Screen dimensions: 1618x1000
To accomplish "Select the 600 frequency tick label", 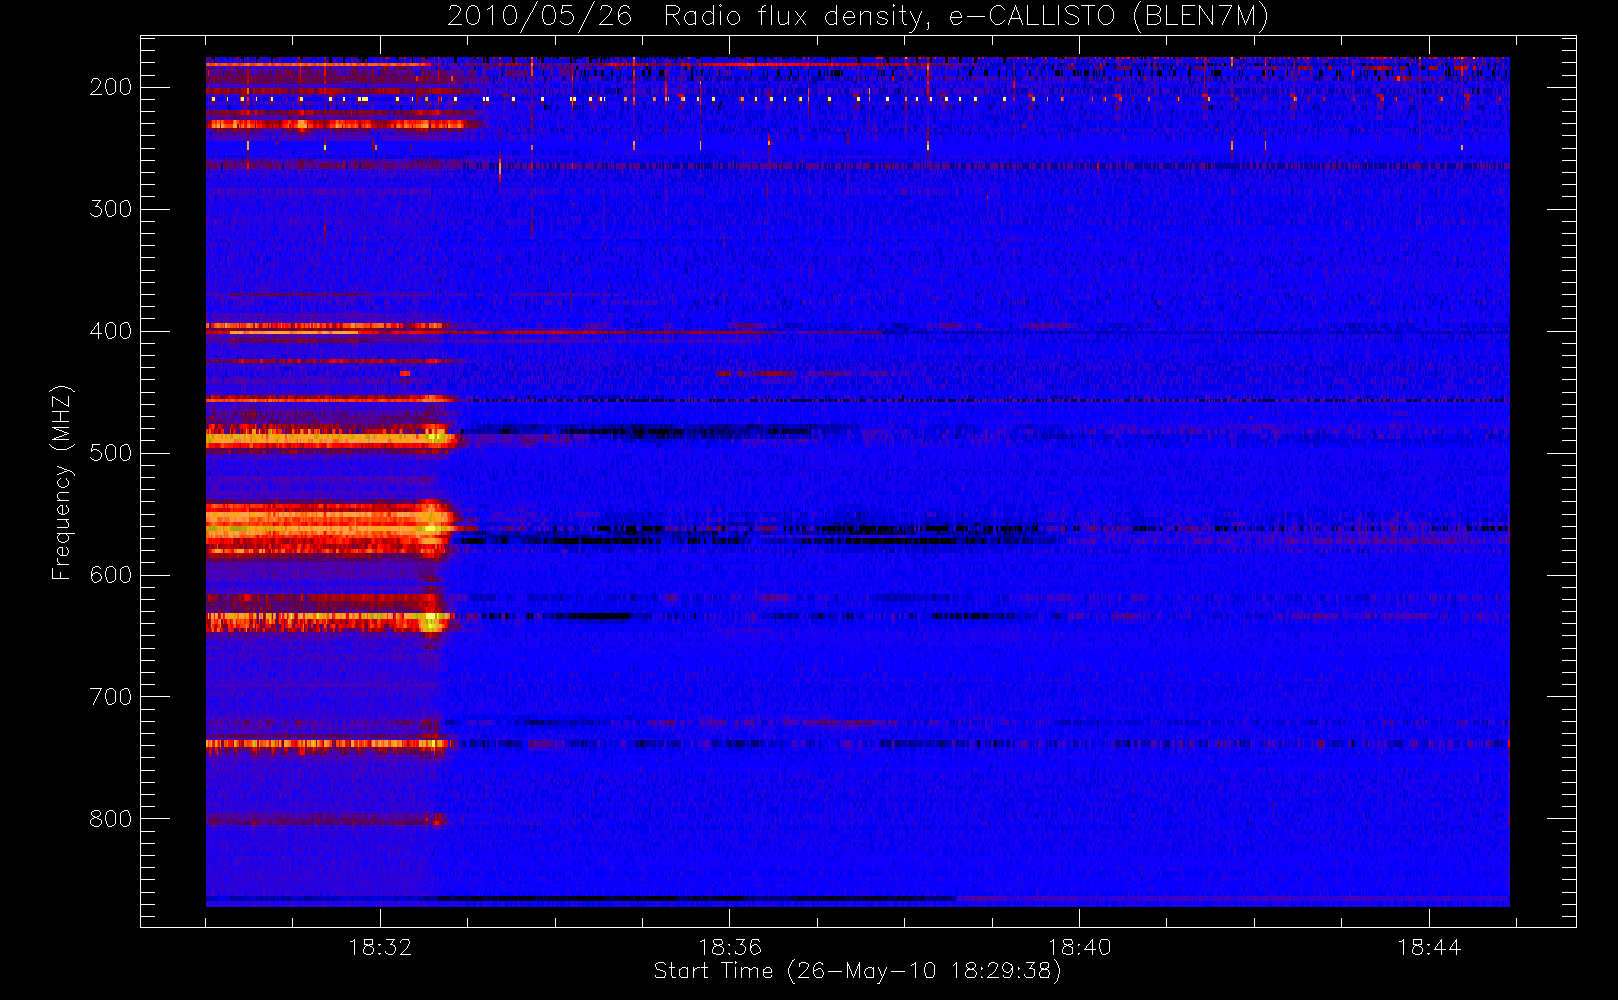I will click(x=111, y=575).
